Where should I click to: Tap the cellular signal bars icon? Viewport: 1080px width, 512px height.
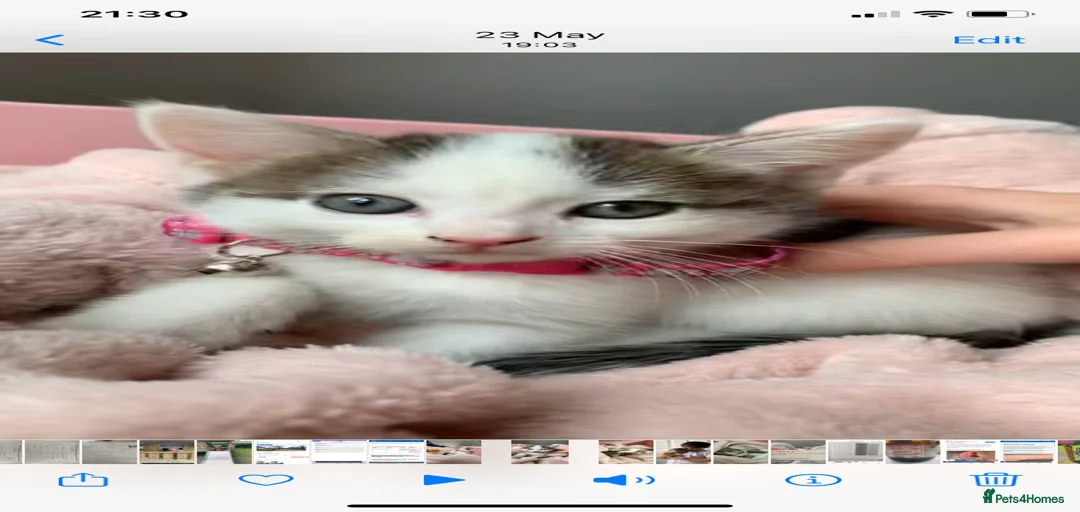[x=875, y=14]
